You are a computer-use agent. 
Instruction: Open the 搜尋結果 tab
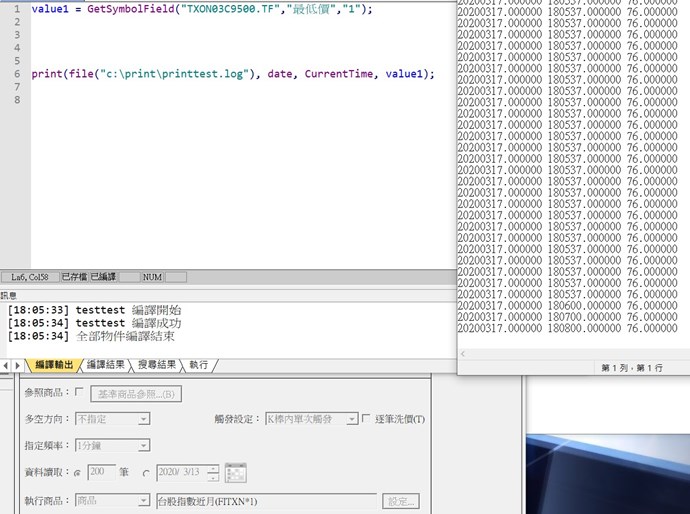click(157, 366)
